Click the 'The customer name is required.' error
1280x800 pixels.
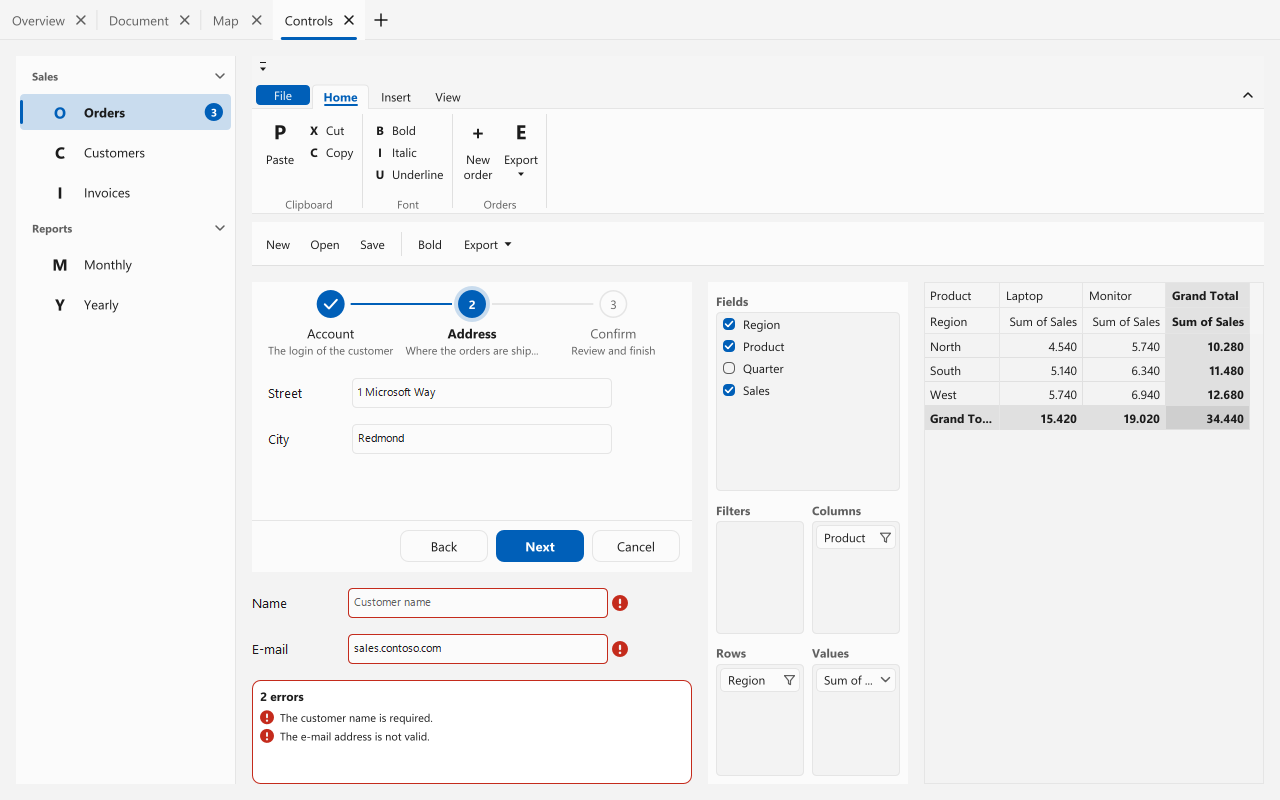click(x=356, y=718)
